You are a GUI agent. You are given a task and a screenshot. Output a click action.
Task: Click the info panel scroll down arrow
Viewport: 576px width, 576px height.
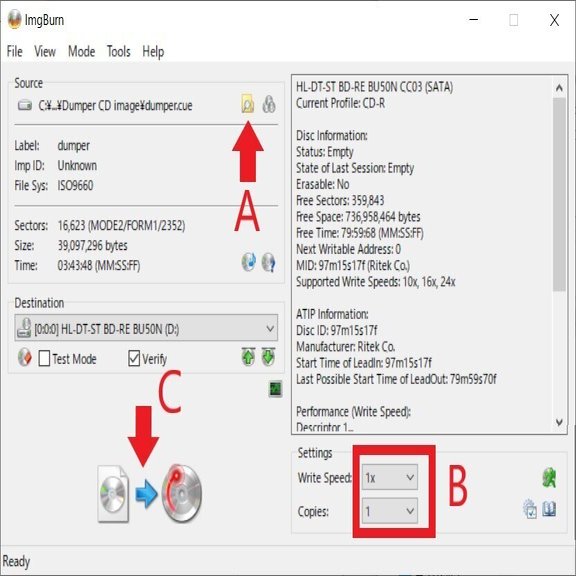[x=559, y=422]
